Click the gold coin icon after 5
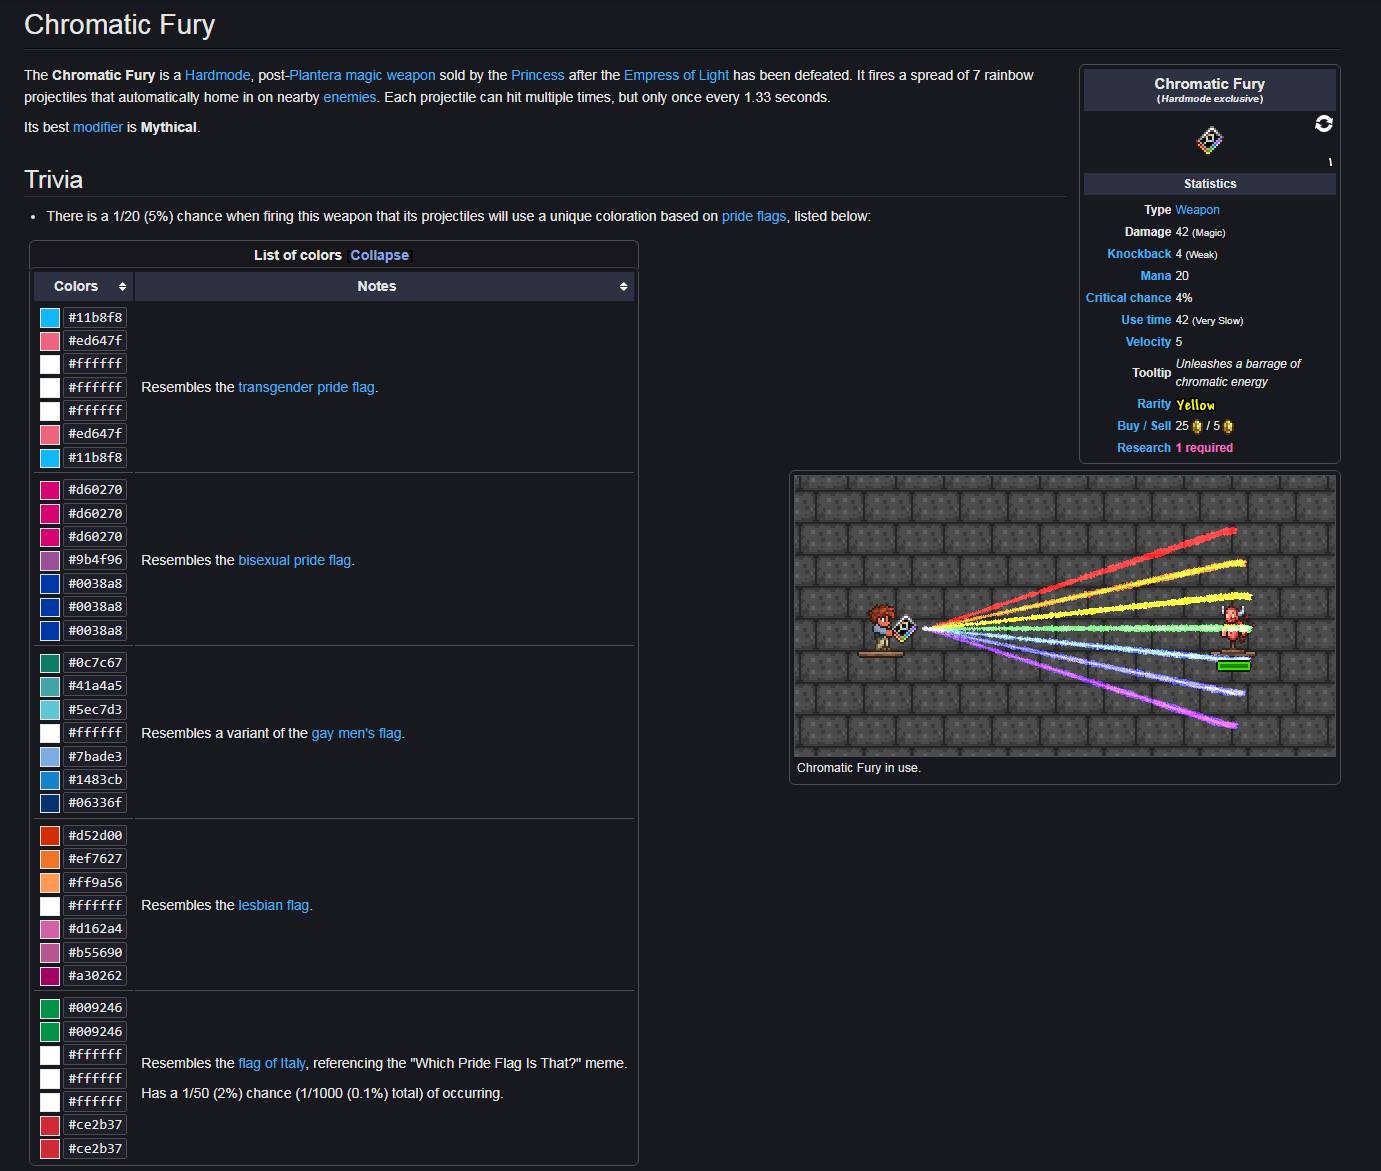This screenshot has height=1171, width=1381. coord(1228,426)
